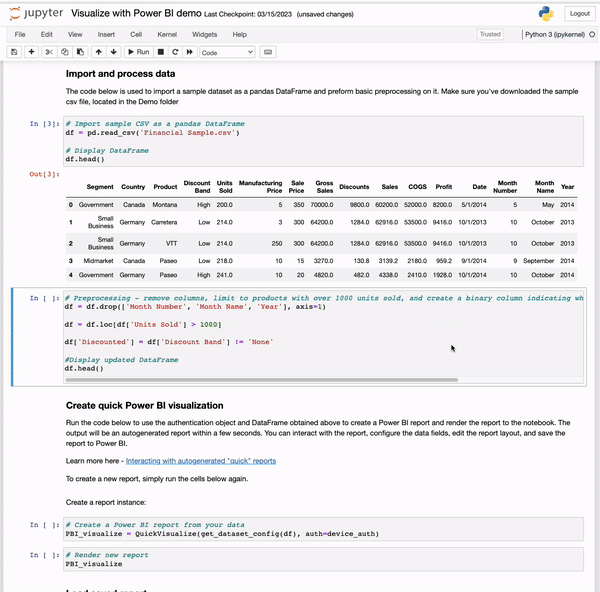Screen dimensions: 600x592
Task: Open the Help menu
Action: (240, 34)
